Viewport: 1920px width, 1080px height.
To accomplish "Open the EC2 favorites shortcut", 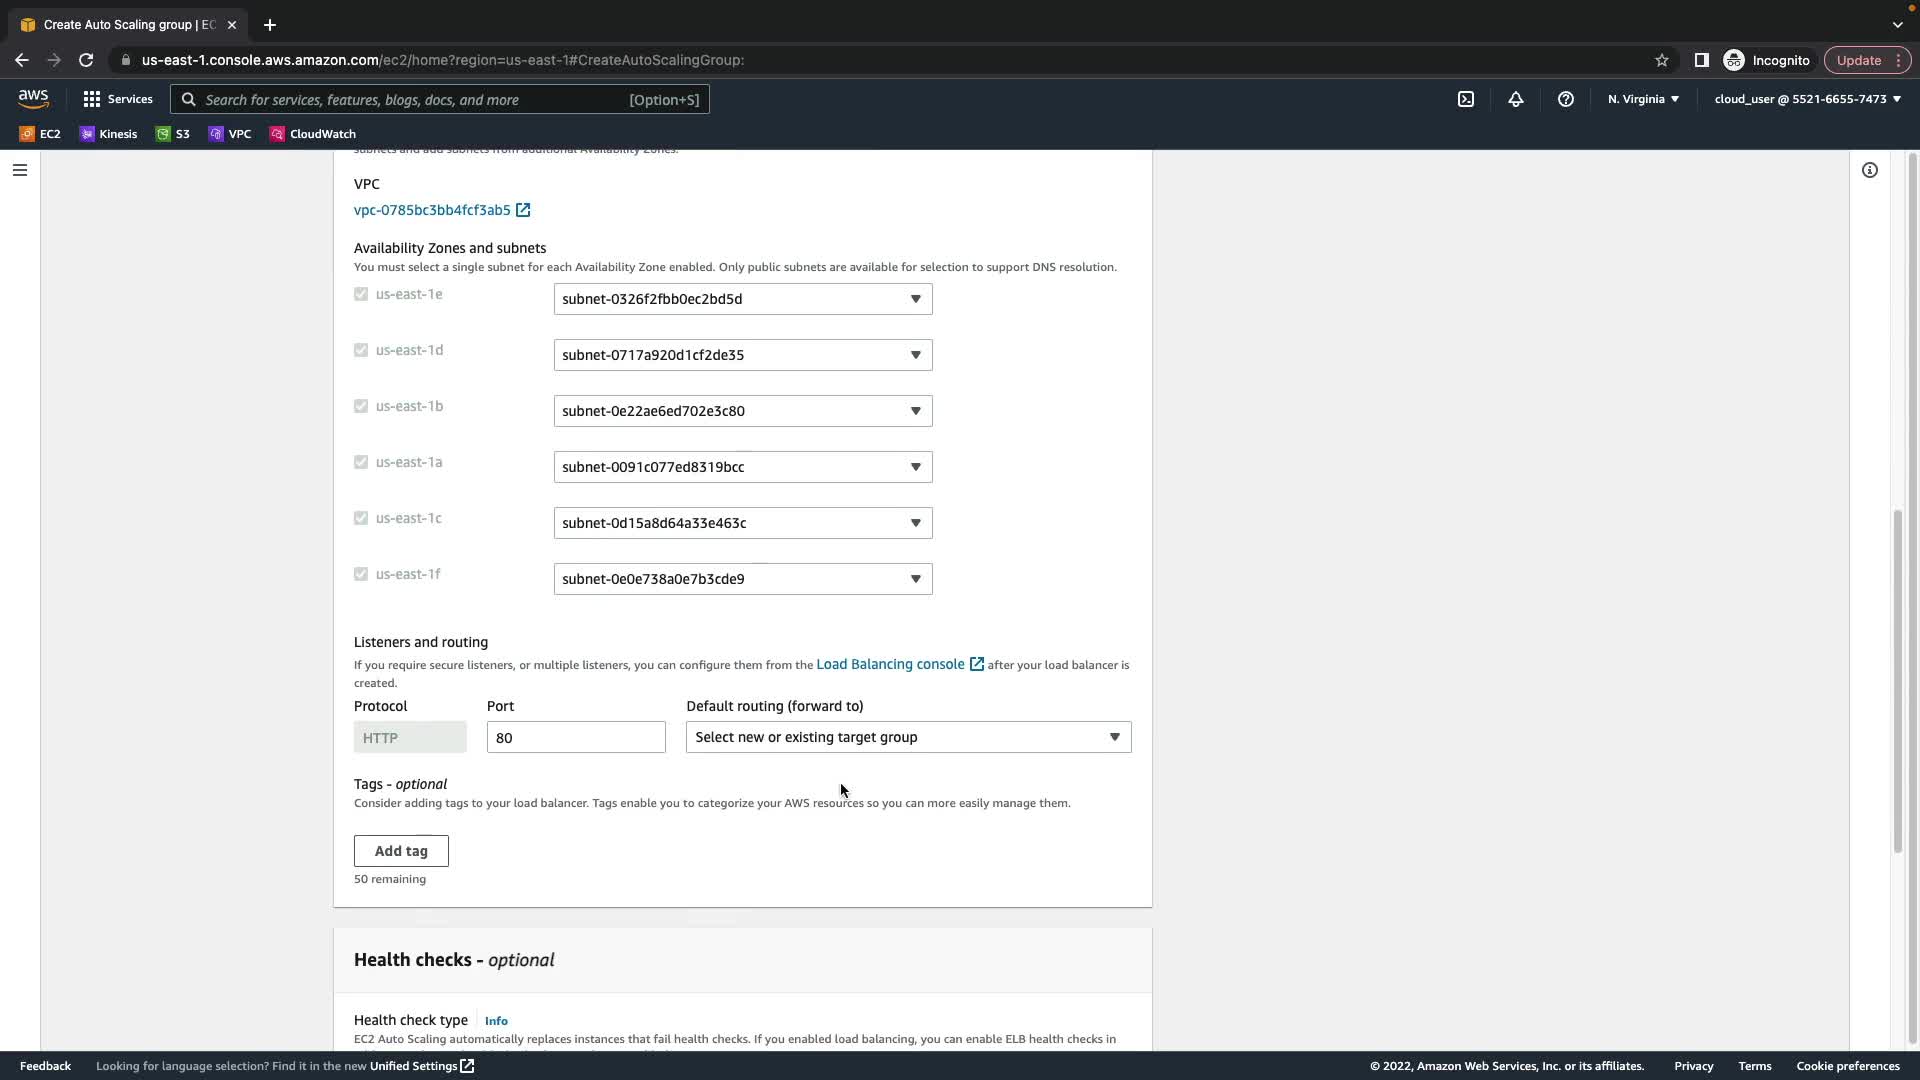I will 40,134.
